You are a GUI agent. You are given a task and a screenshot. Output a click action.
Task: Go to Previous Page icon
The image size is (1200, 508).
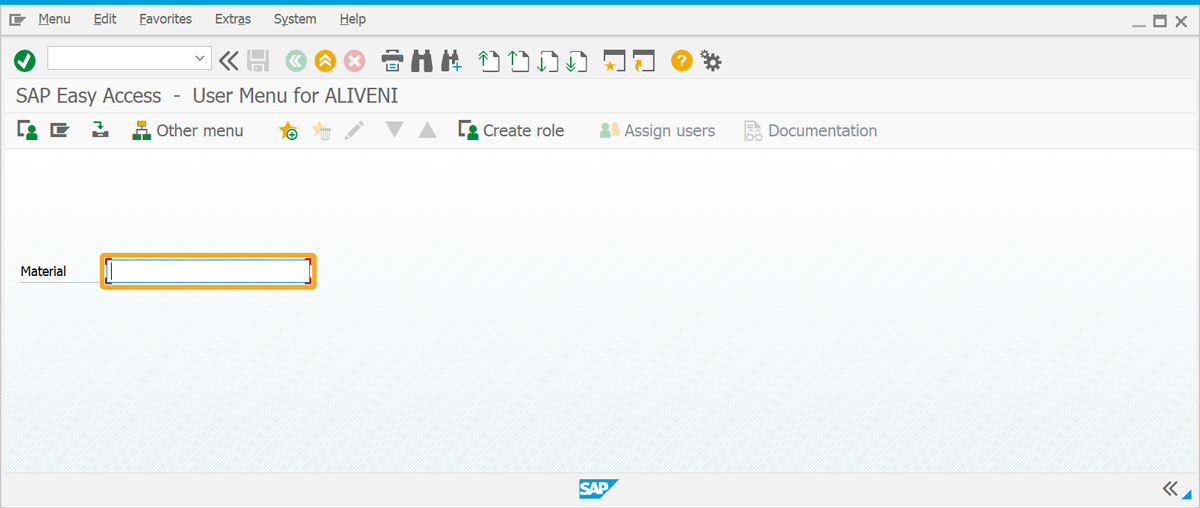click(518, 61)
